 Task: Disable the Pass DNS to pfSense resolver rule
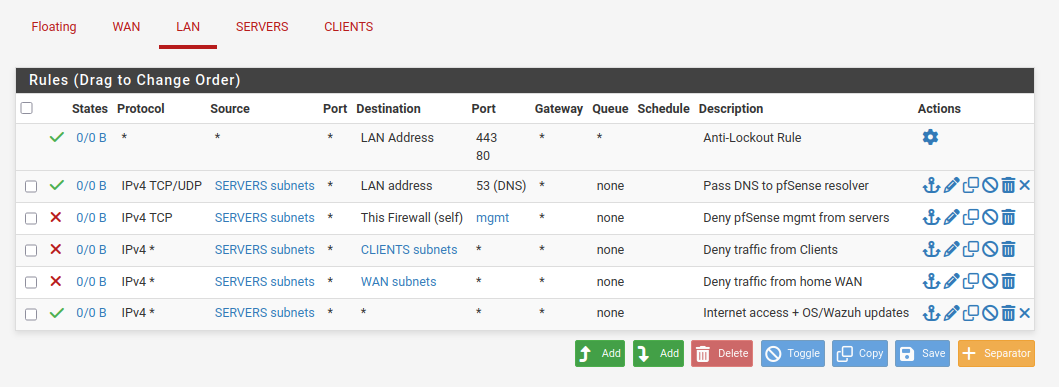(x=990, y=186)
